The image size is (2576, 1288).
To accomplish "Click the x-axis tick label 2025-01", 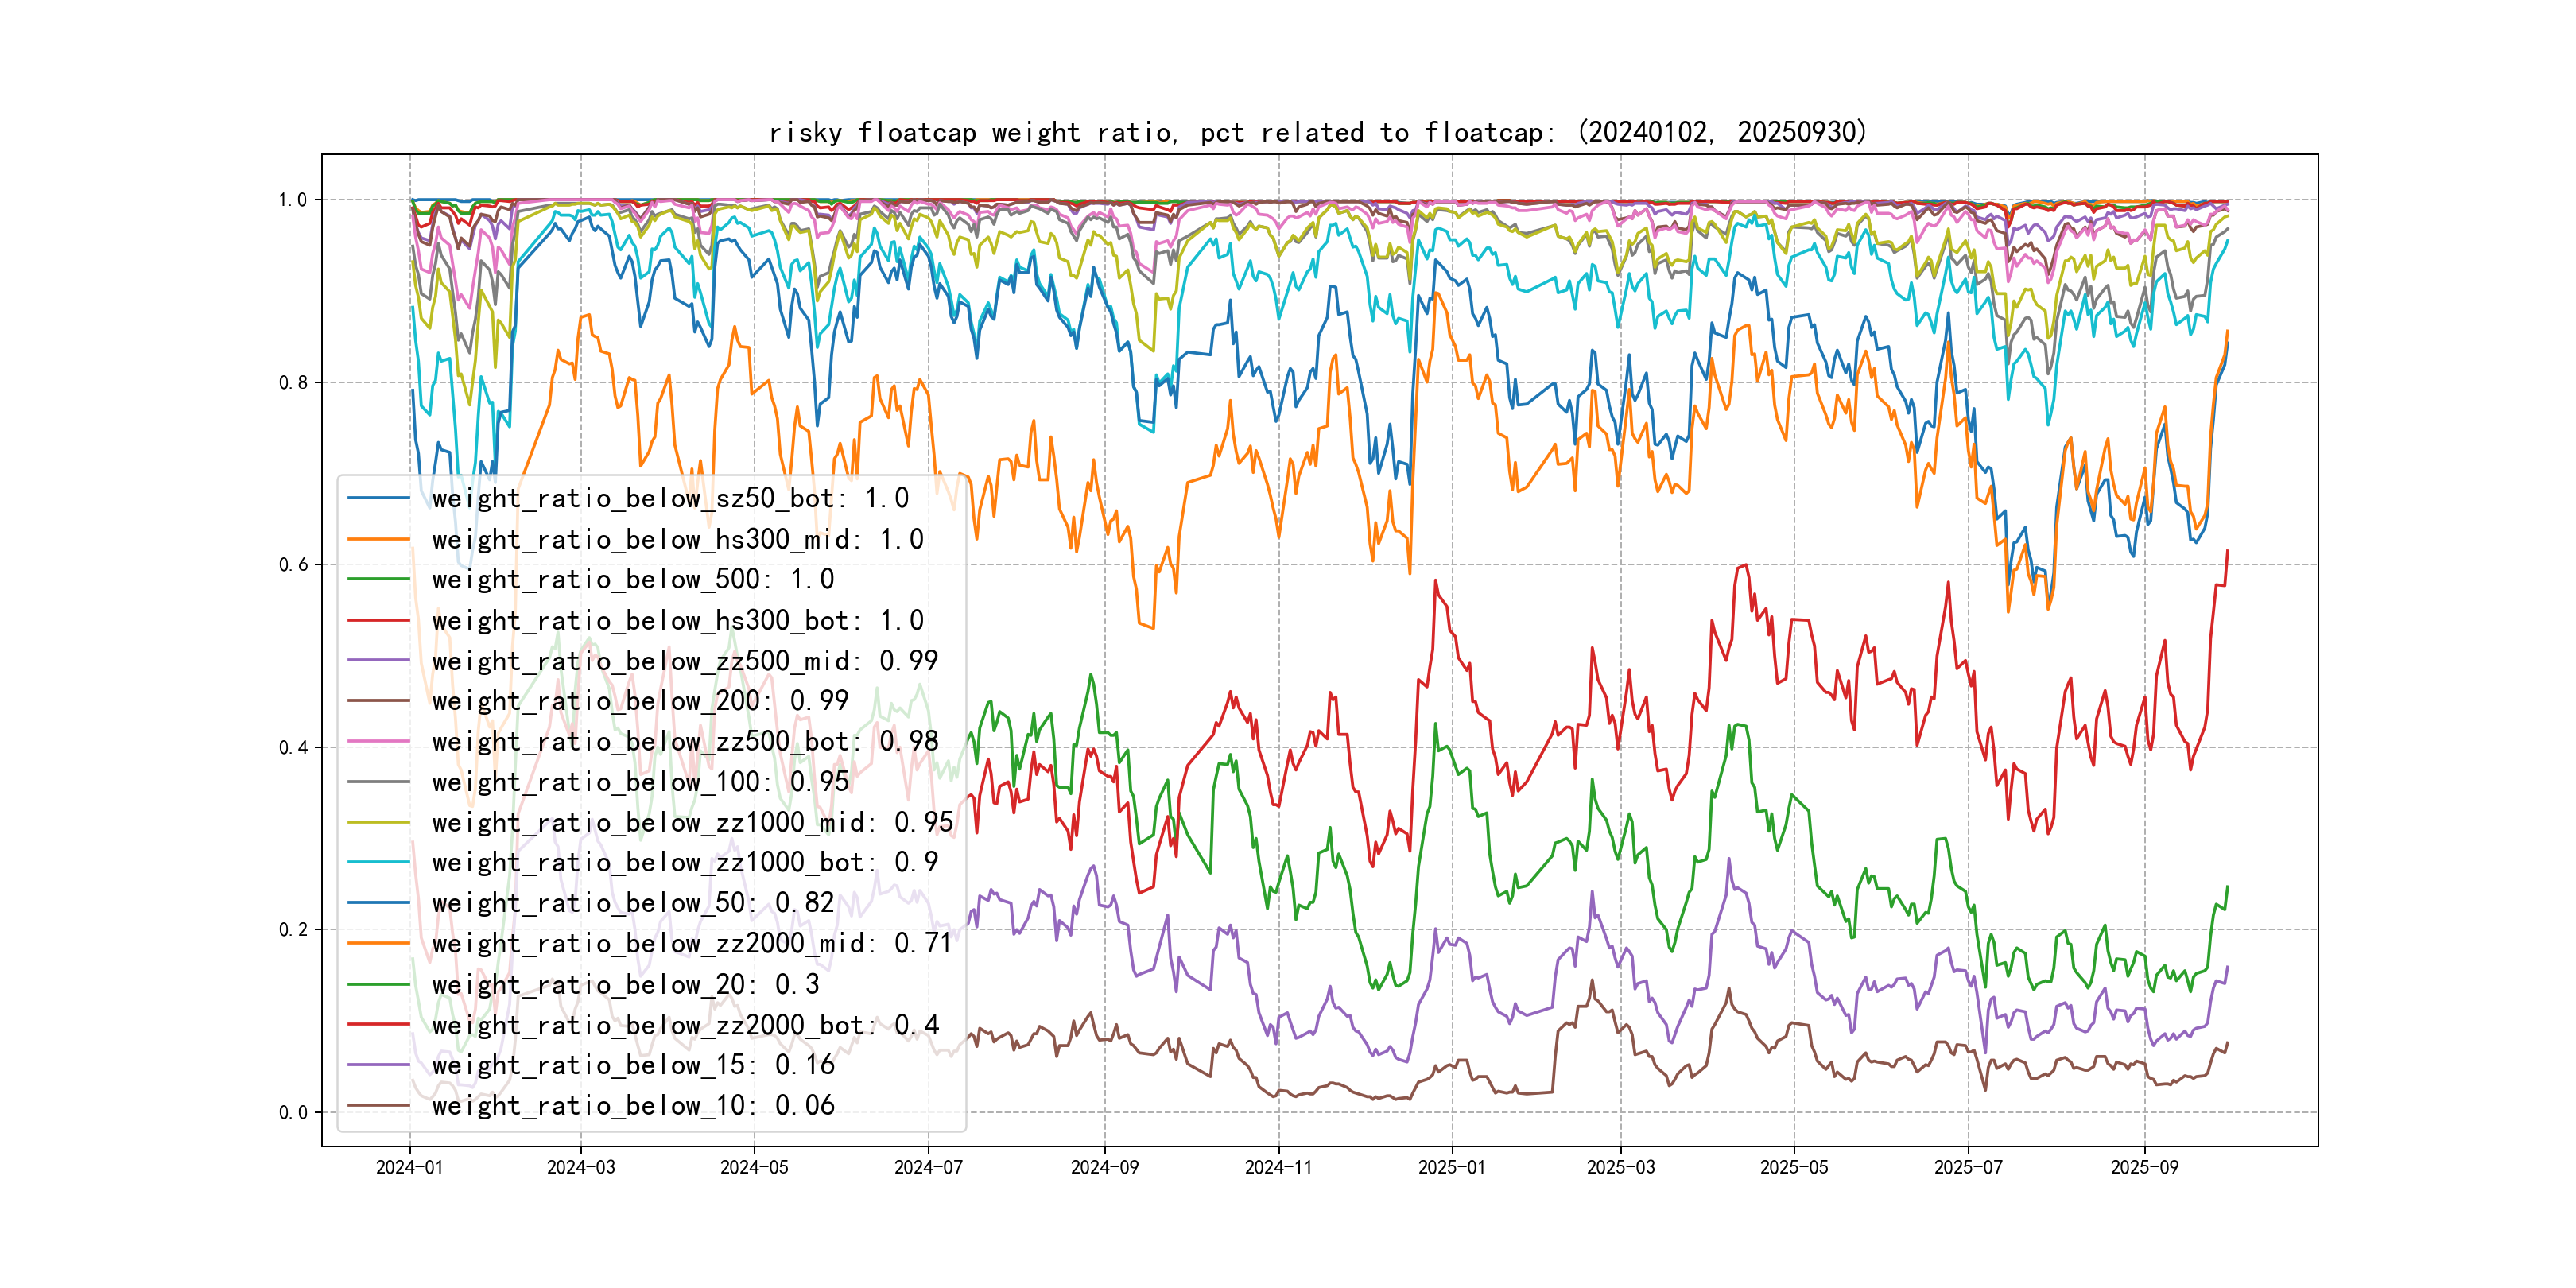I will (1451, 1167).
